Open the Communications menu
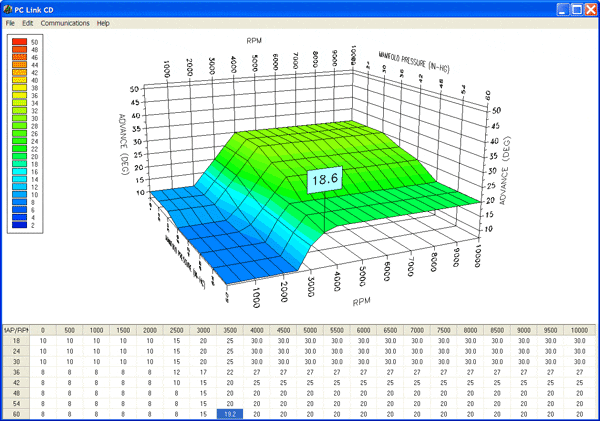 64,23
